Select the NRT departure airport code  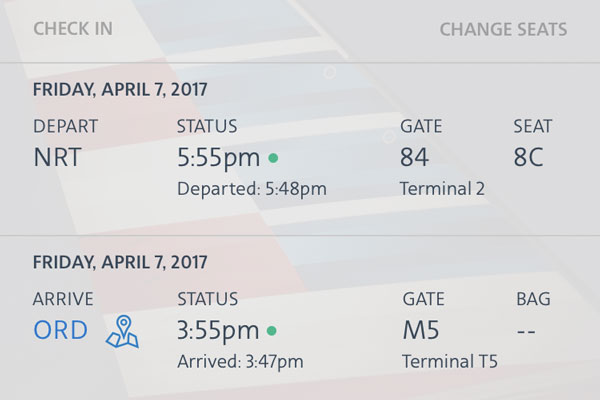57,157
